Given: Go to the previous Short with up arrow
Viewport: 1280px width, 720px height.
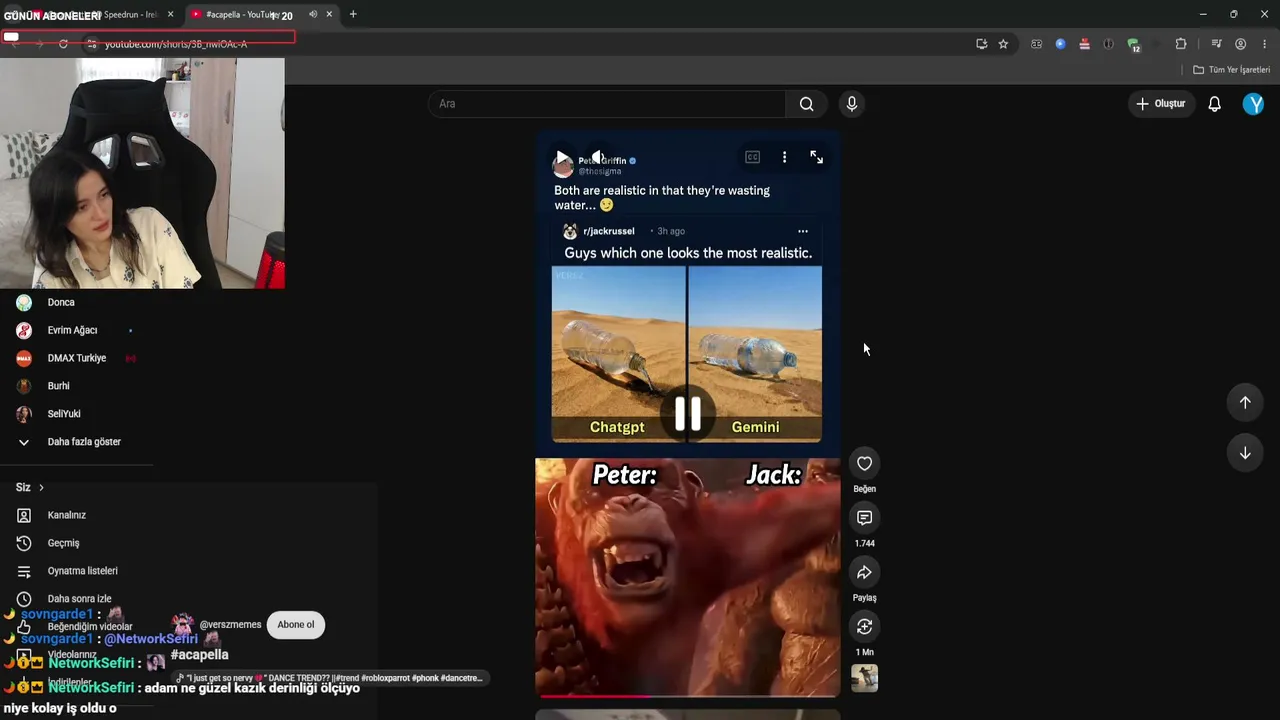Looking at the screenshot, I should (1245, 402).
